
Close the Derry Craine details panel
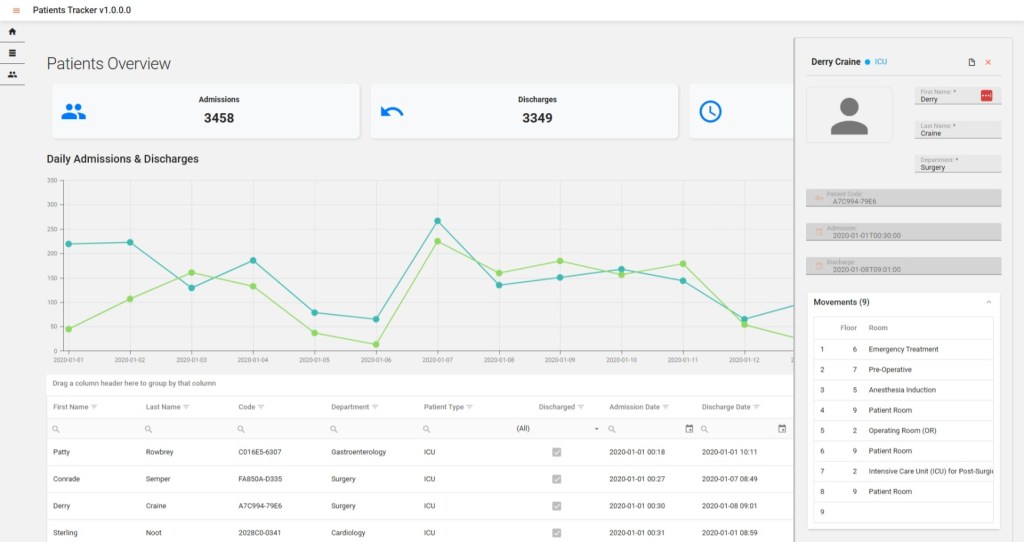(x=988, y=62)
